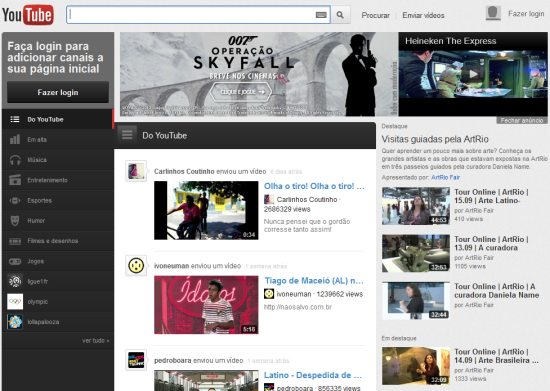This screenshot has height=391, width=550.
Task: Click Tour Online 14.09 Arte Brasileira thumbnail
Action: point(416,366)
